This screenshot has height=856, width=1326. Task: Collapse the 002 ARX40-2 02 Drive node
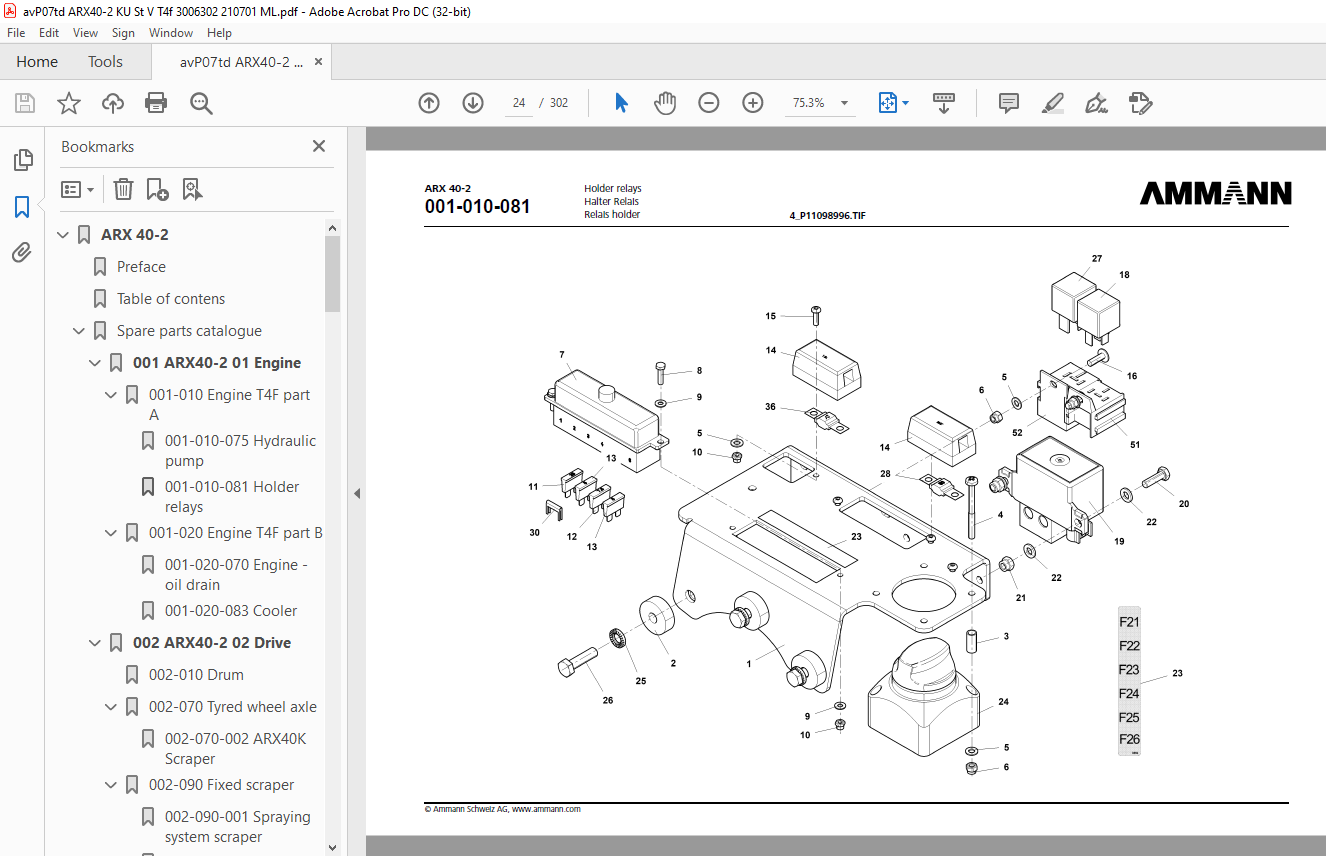click(x=96, y=643)
